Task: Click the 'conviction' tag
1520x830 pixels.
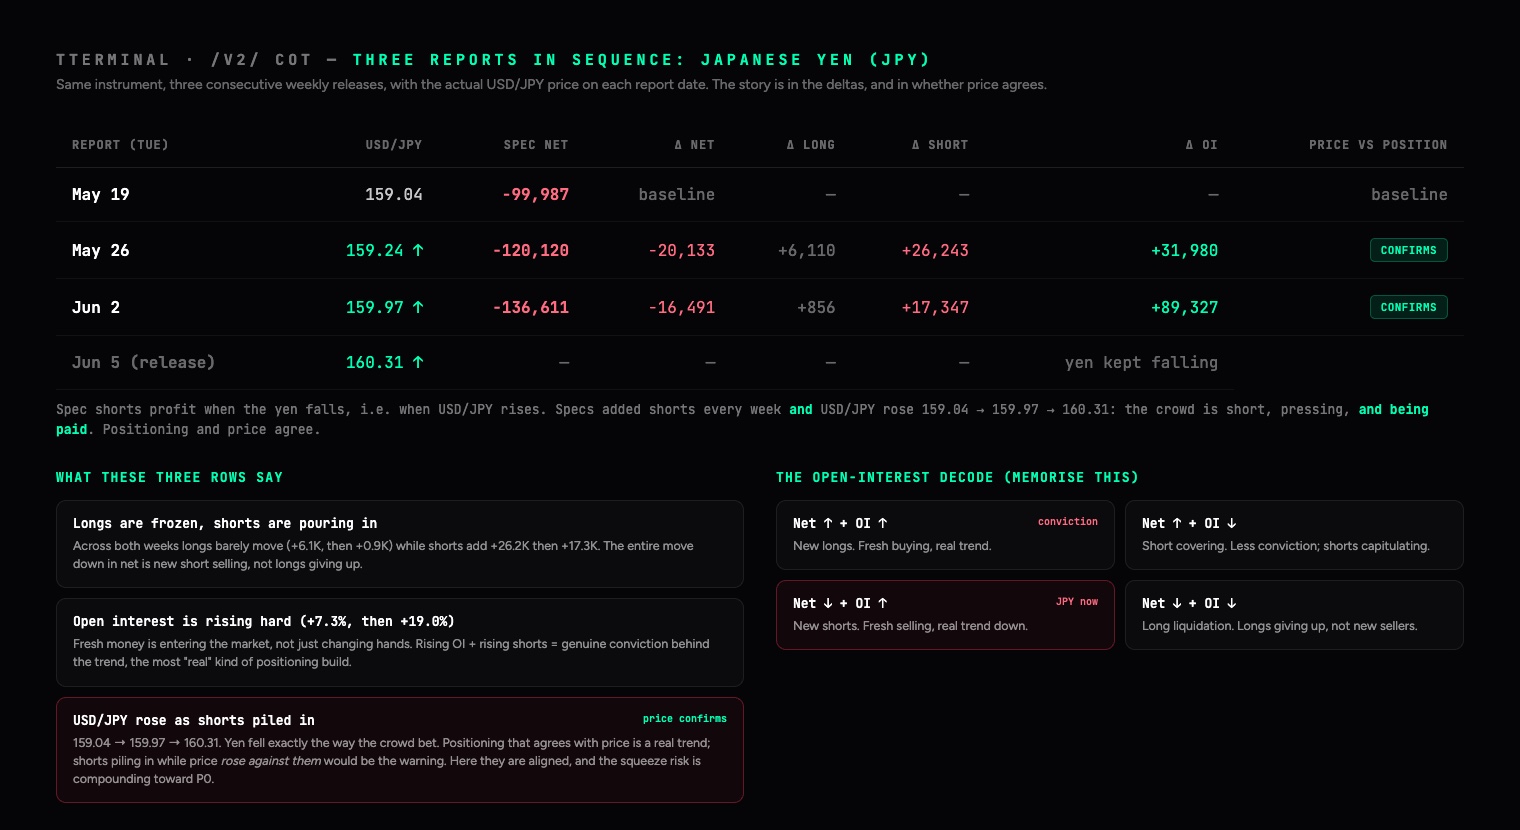Action: point(1067,522)
